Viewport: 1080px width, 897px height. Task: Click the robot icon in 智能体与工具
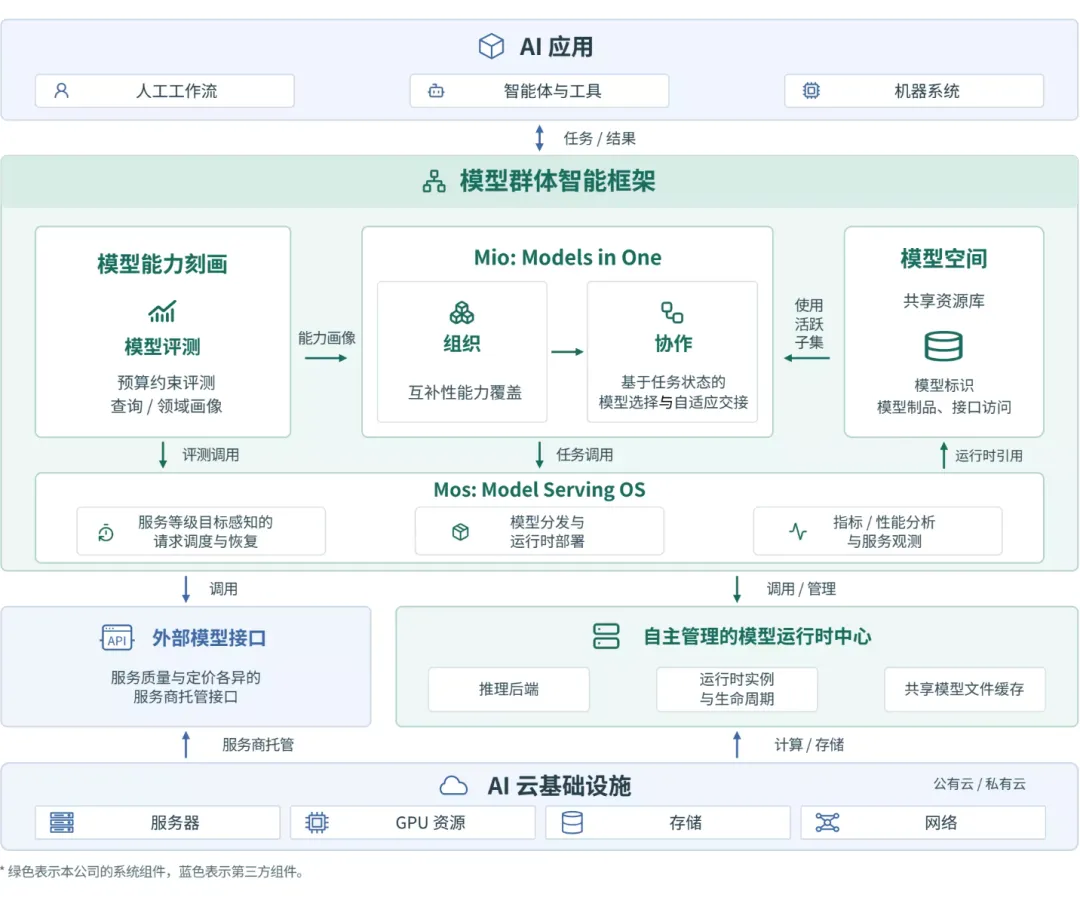tap(436, 90)
